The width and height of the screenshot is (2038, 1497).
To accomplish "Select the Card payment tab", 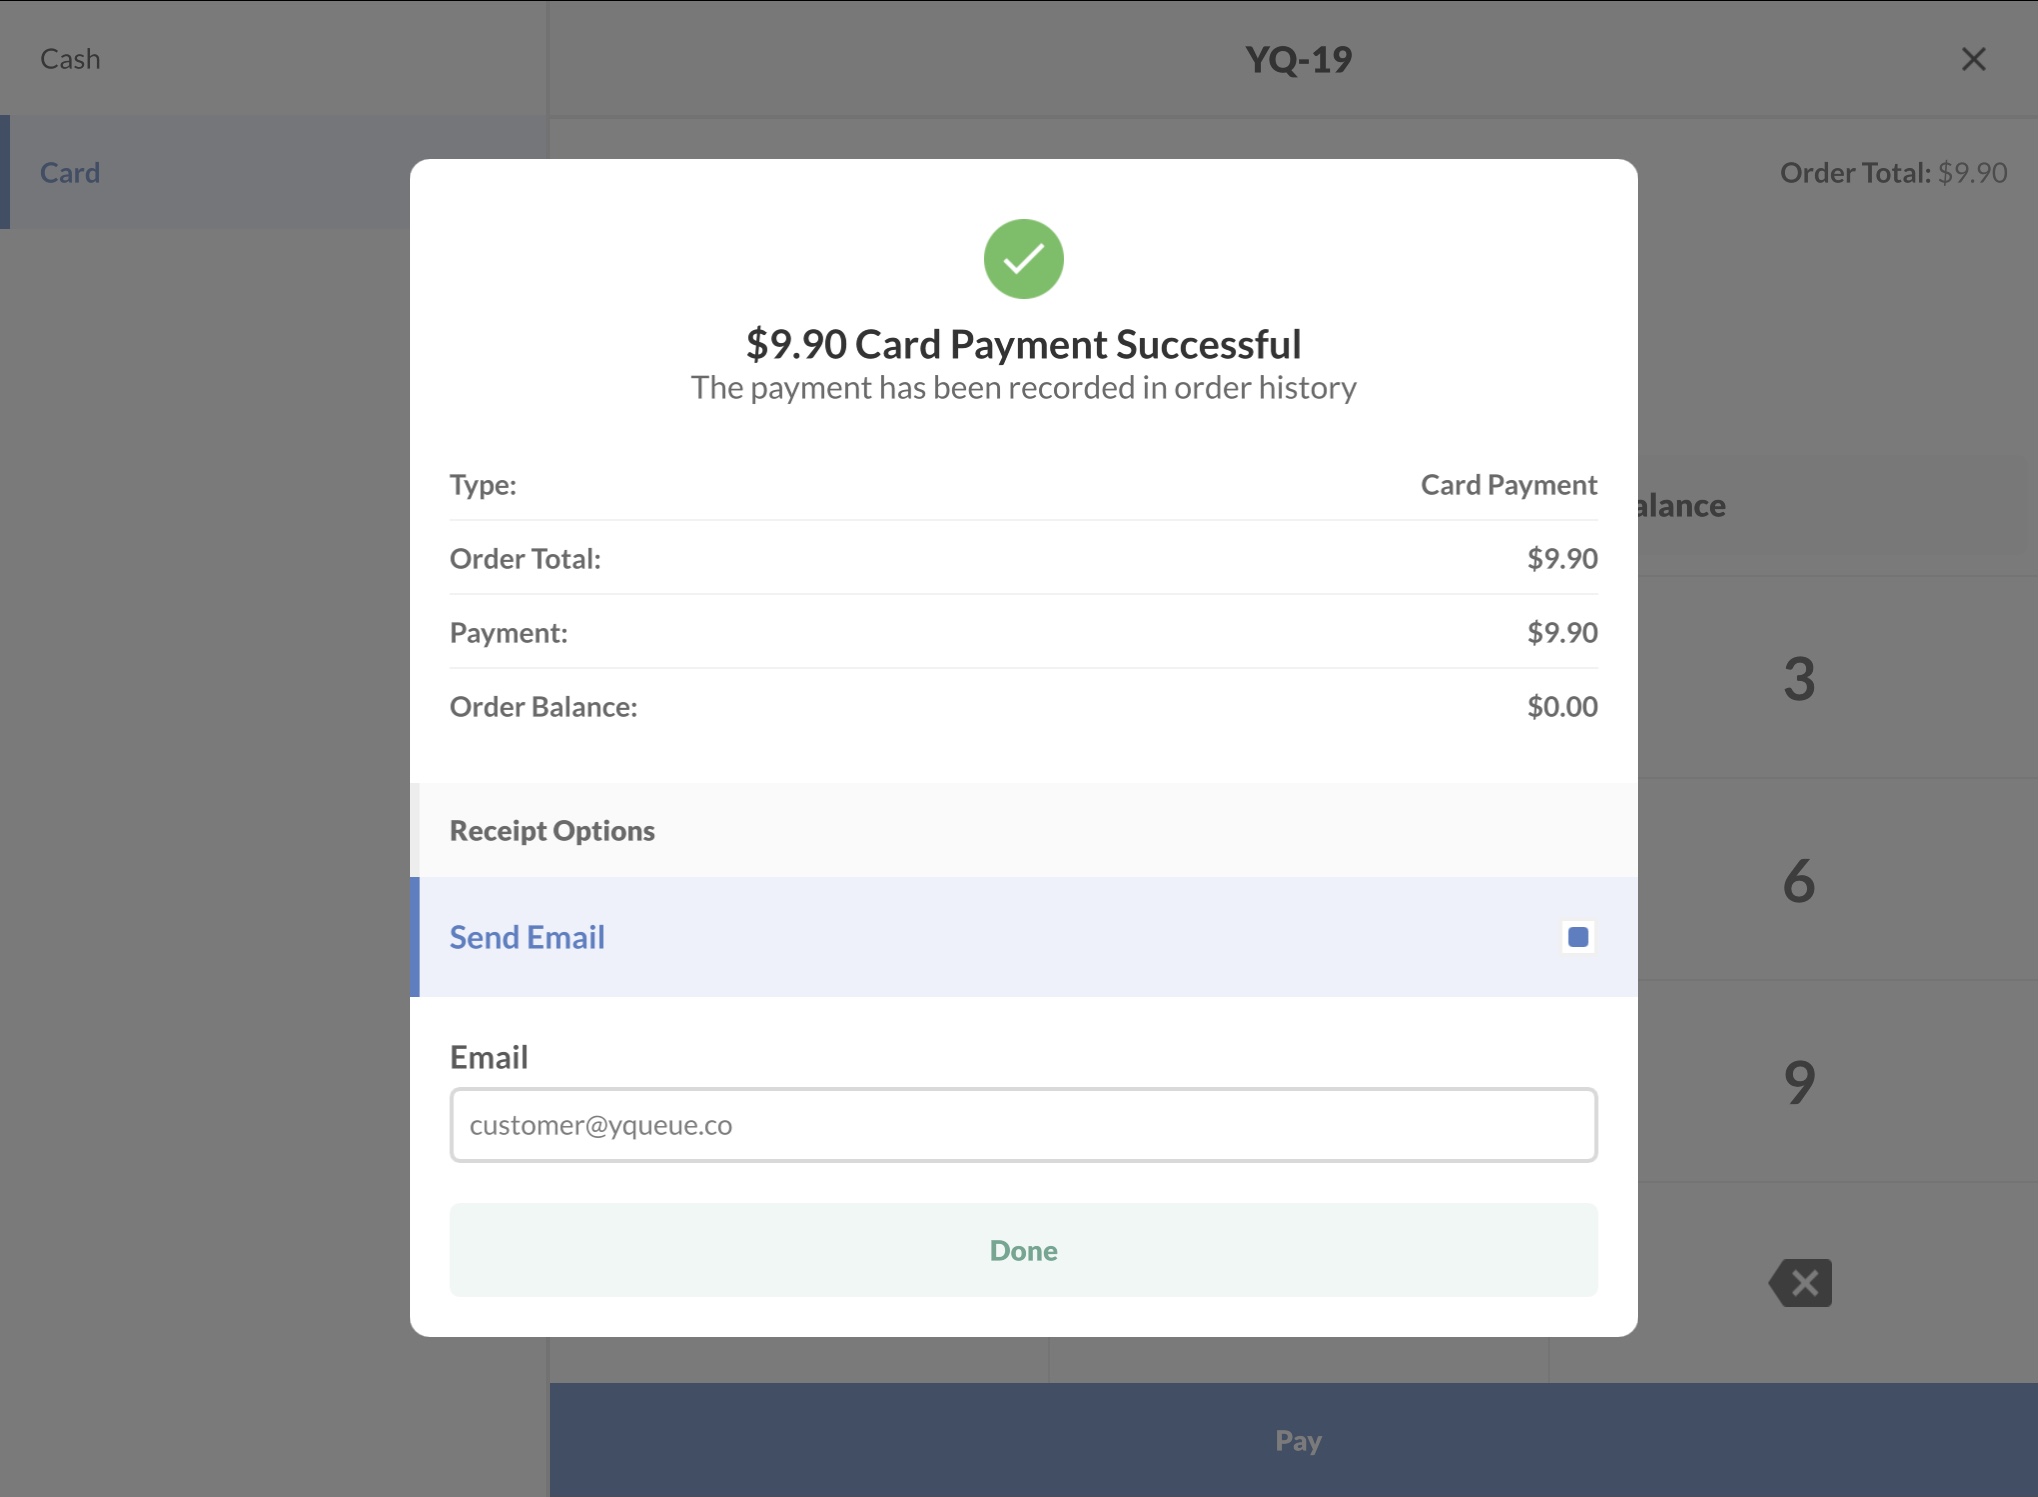I will [70, 172].
